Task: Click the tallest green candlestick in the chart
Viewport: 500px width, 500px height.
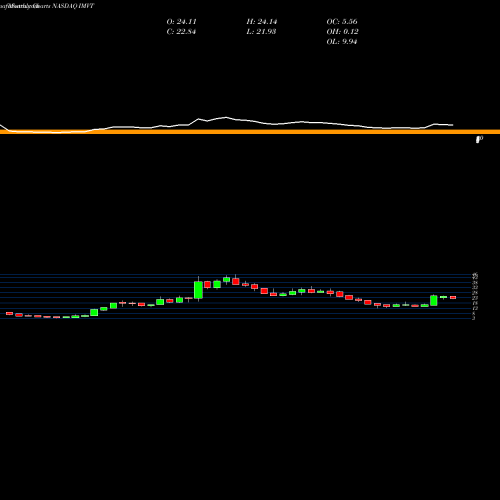Action: (x=198, y=290)
